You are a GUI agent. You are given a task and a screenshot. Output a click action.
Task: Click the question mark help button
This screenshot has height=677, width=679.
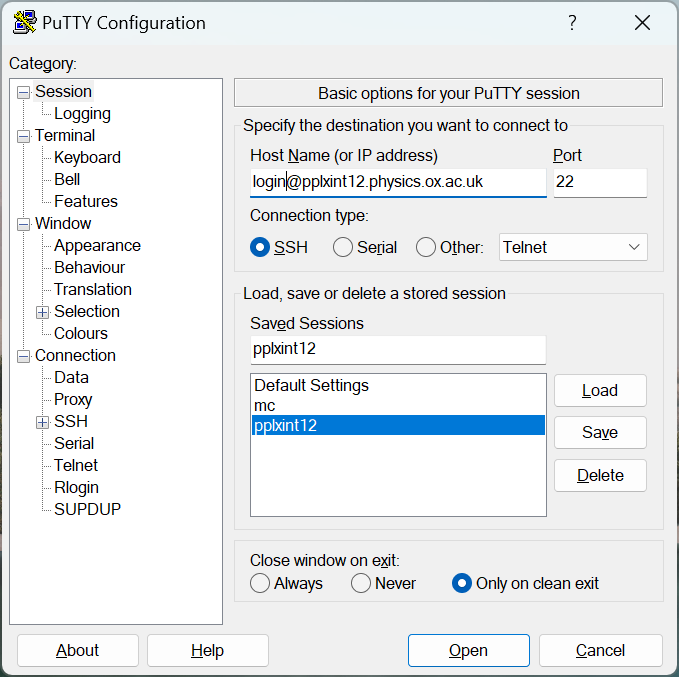(572, 23)
